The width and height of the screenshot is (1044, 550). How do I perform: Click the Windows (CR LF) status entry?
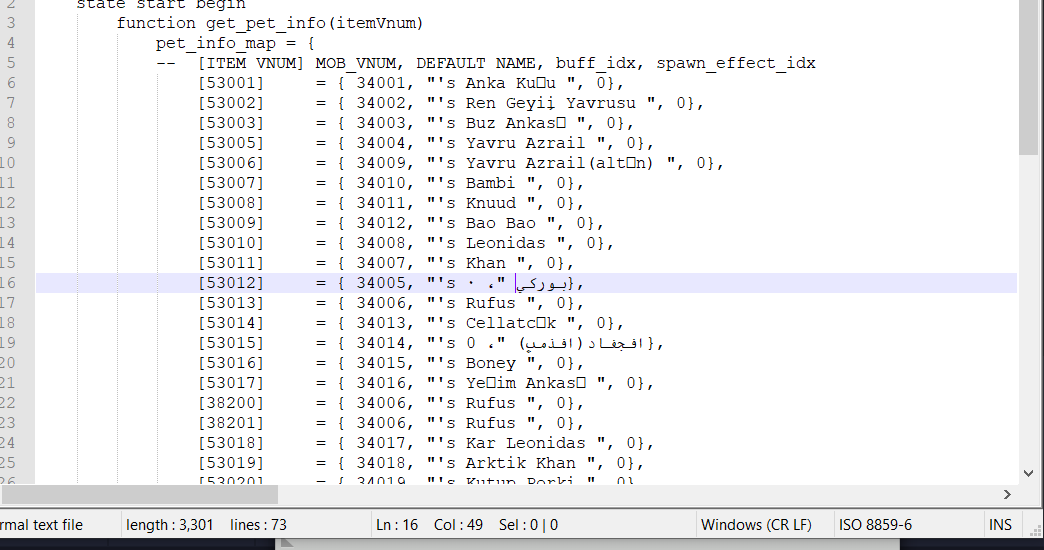[756, 525]
